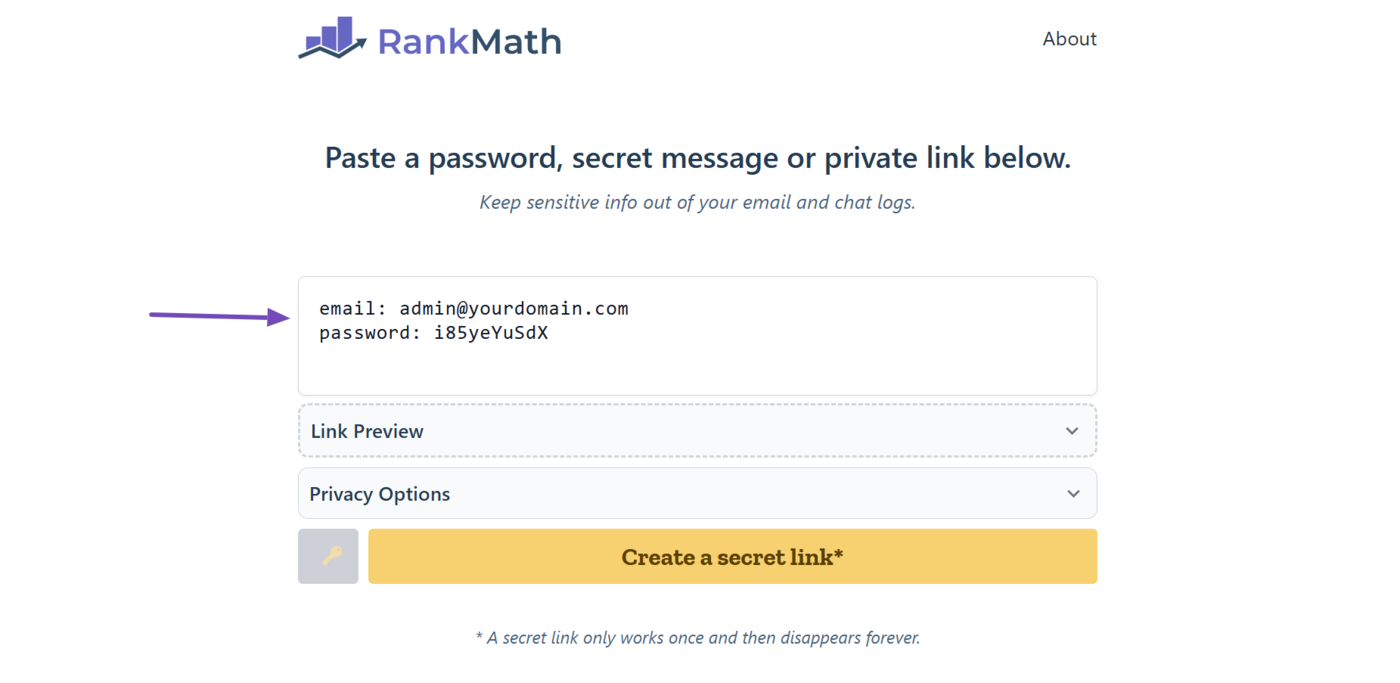Open the About page
Viewport: 1400px width, 683px height.
coord(1069,38)
